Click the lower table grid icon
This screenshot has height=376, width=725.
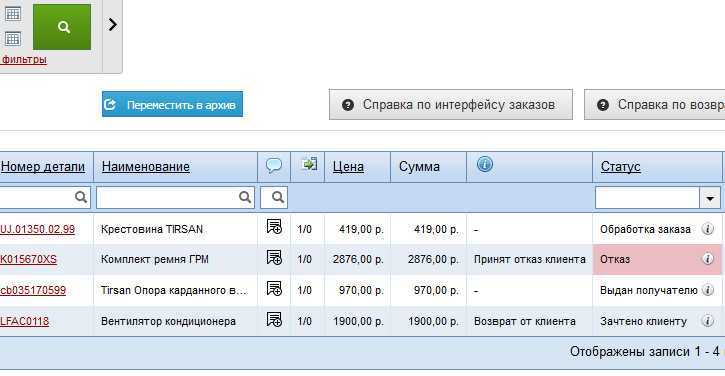click(x=12, y=38)
